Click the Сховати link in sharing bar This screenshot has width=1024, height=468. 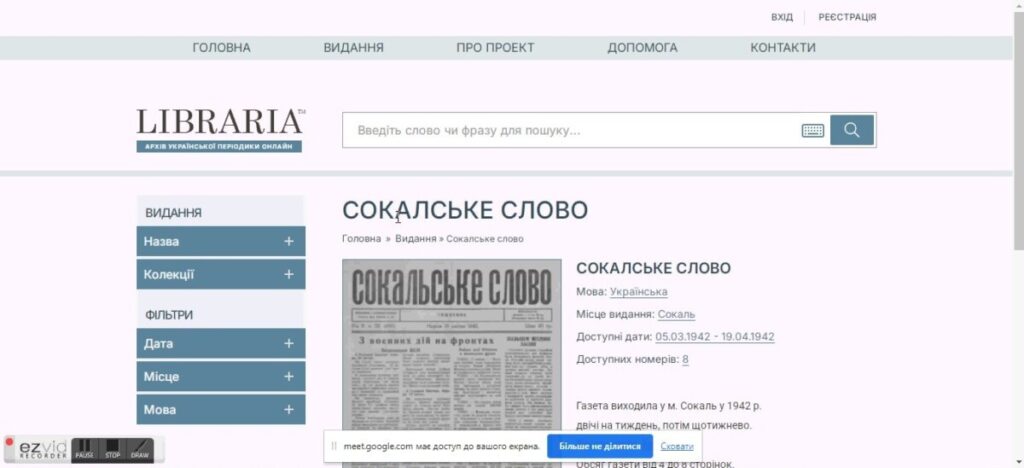[x=677, y=446]
